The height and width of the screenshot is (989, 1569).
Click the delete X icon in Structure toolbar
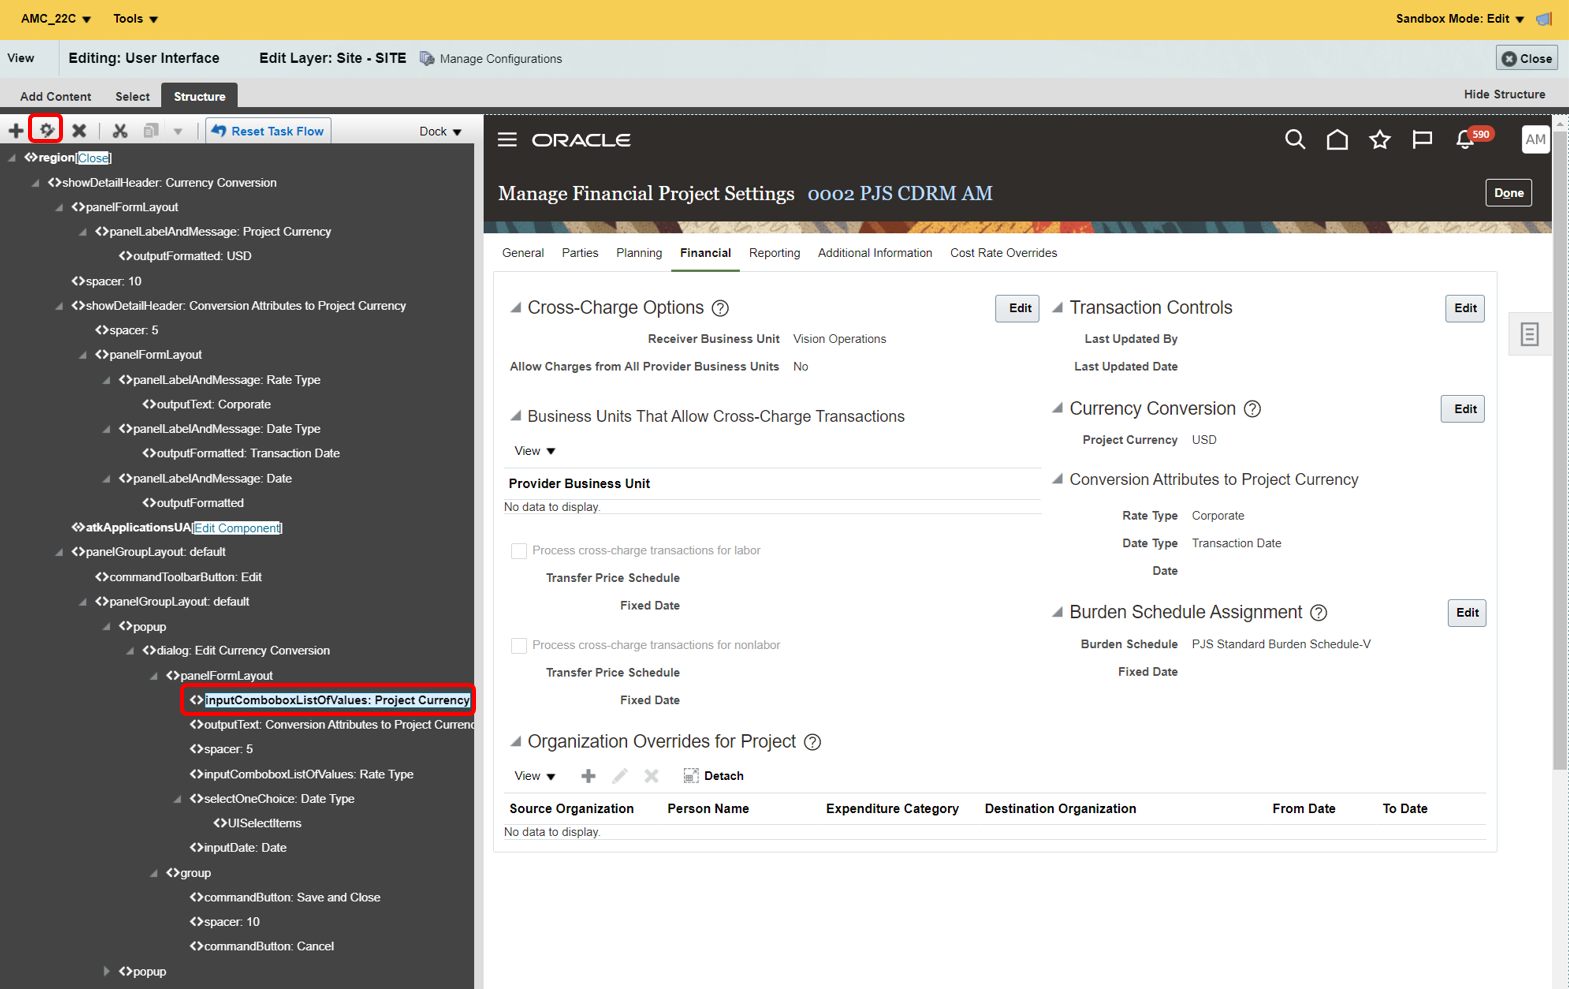[79, 131]
